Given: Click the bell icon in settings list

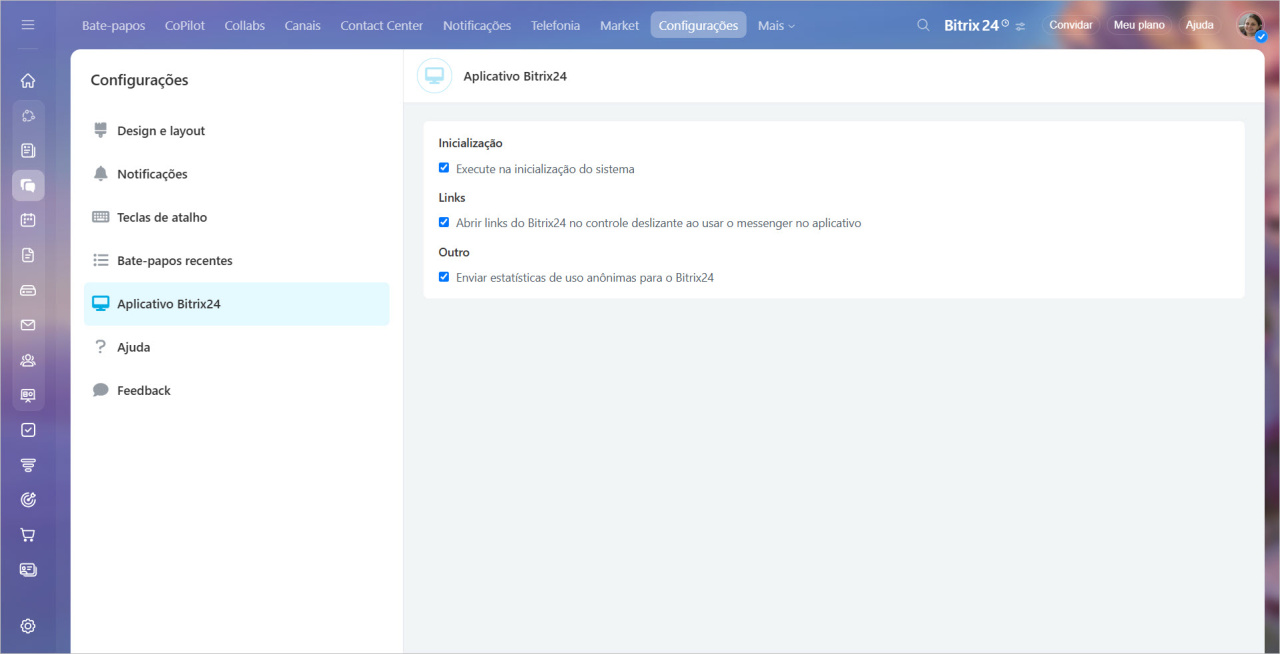Looking at the screenshot, I should point(100,174).
